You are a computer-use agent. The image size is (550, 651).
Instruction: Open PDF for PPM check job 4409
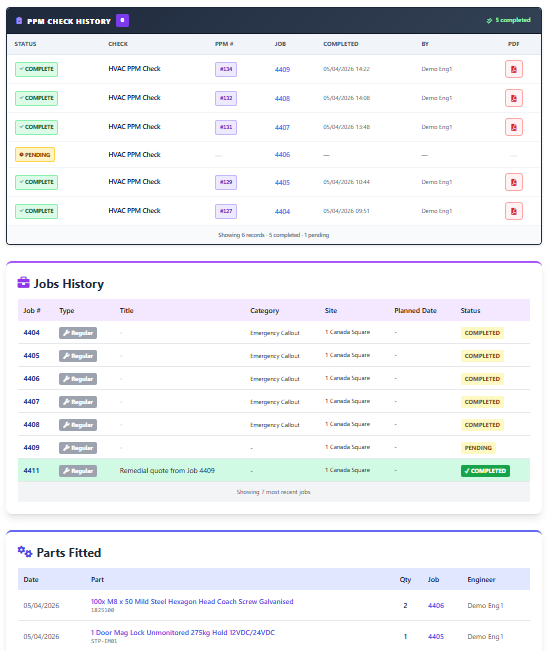pos(513,69)
